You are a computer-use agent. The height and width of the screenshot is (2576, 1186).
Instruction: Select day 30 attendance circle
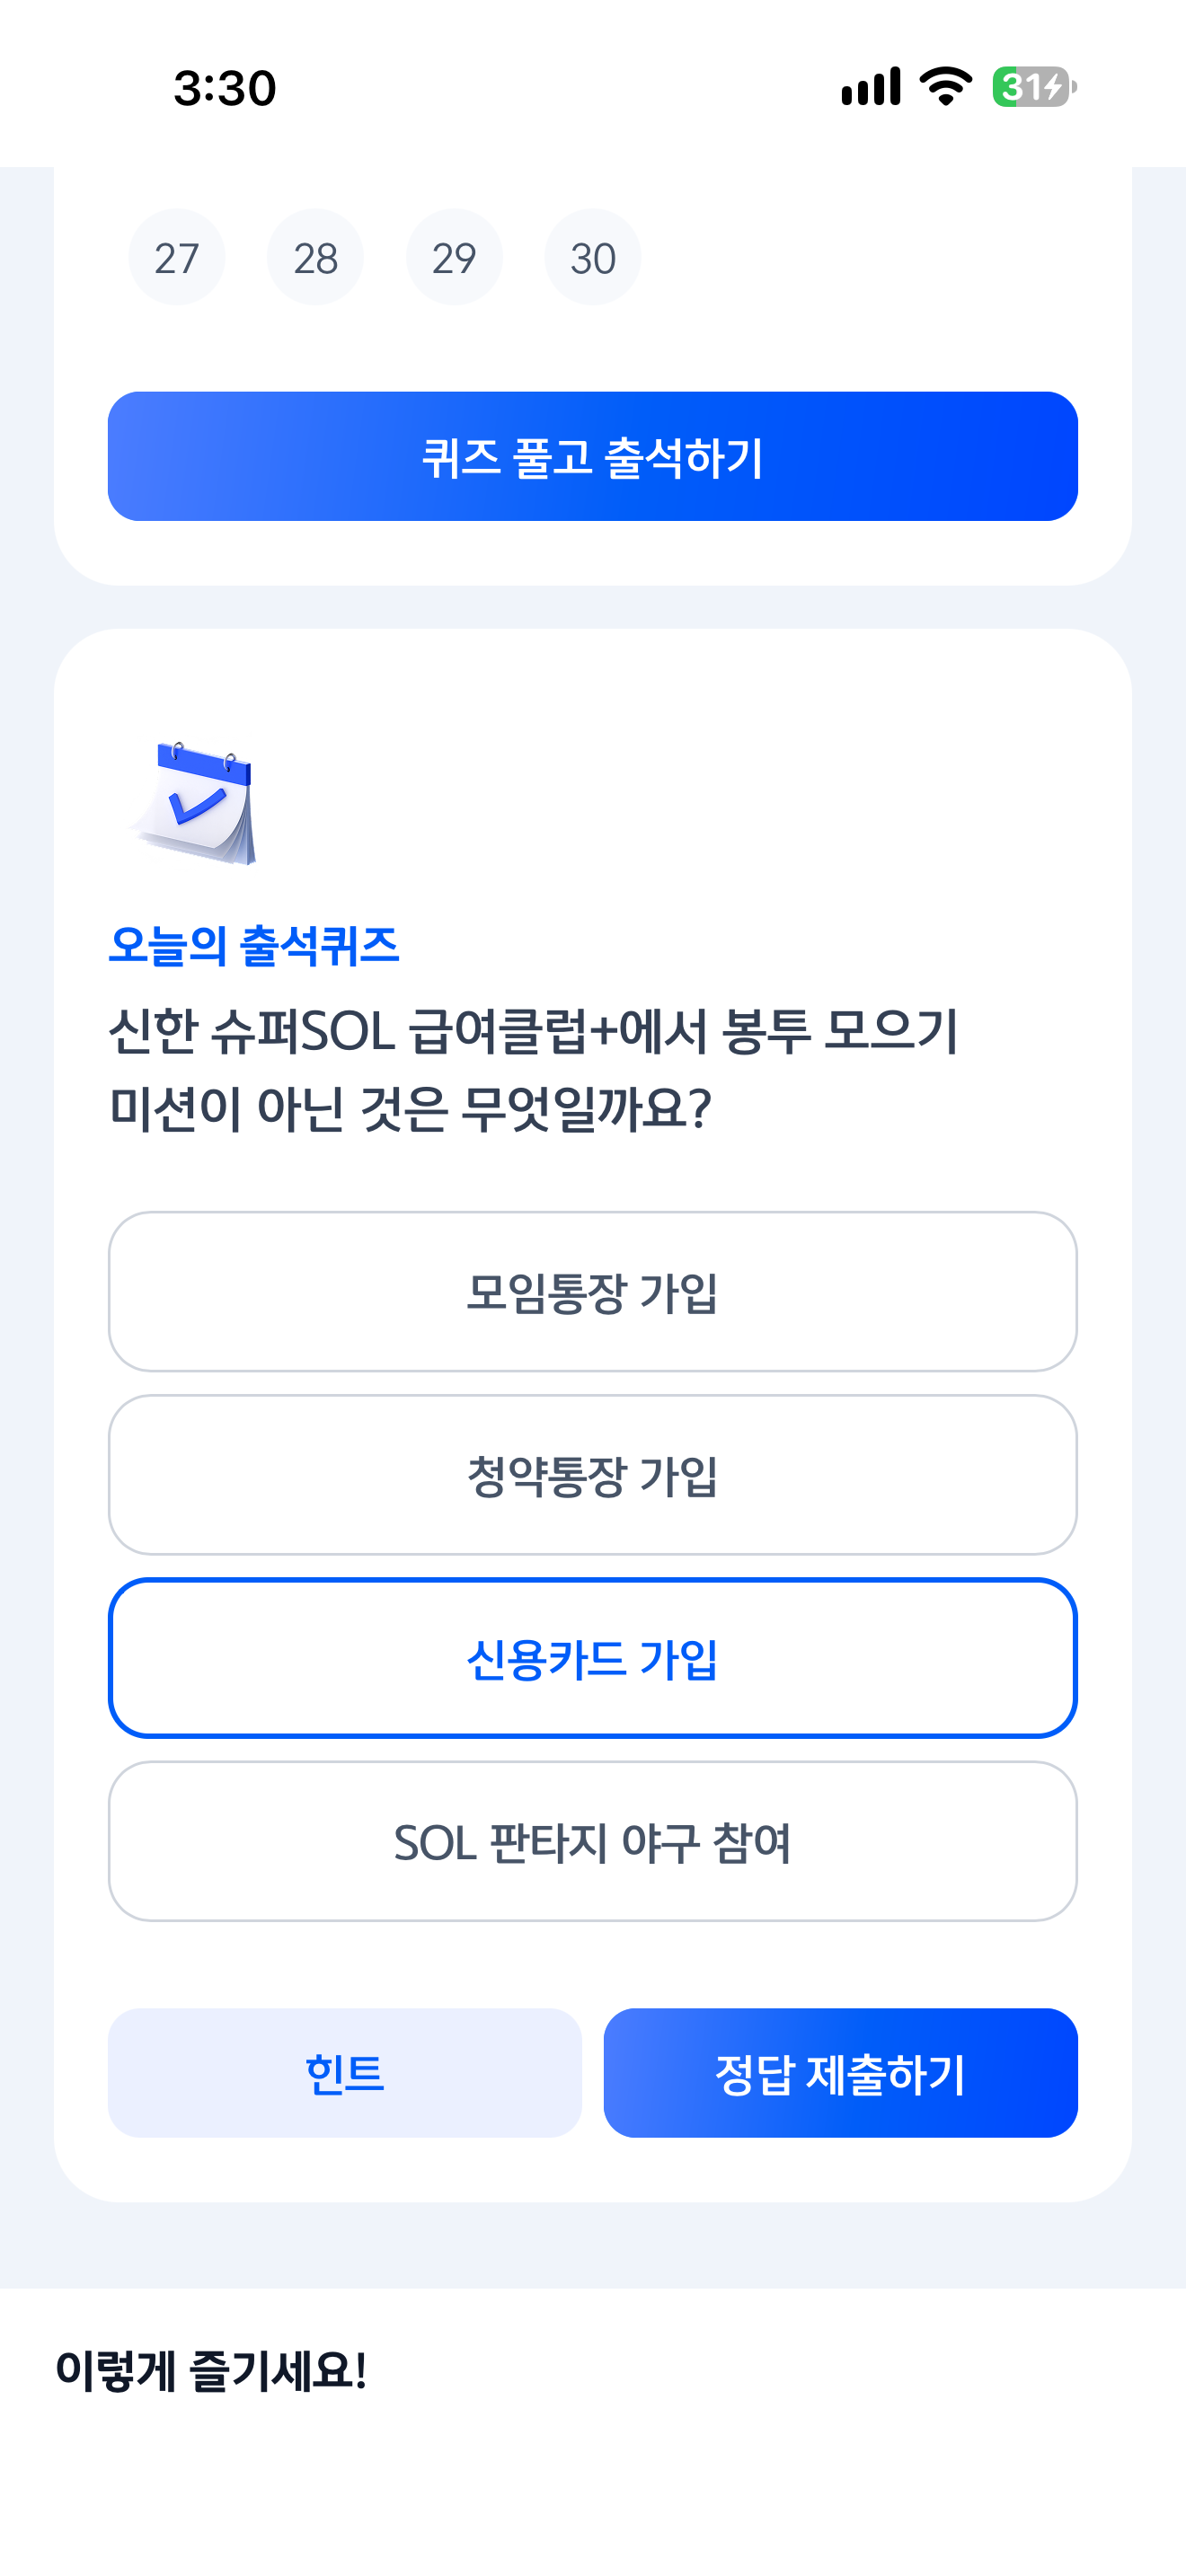point(593,258)
